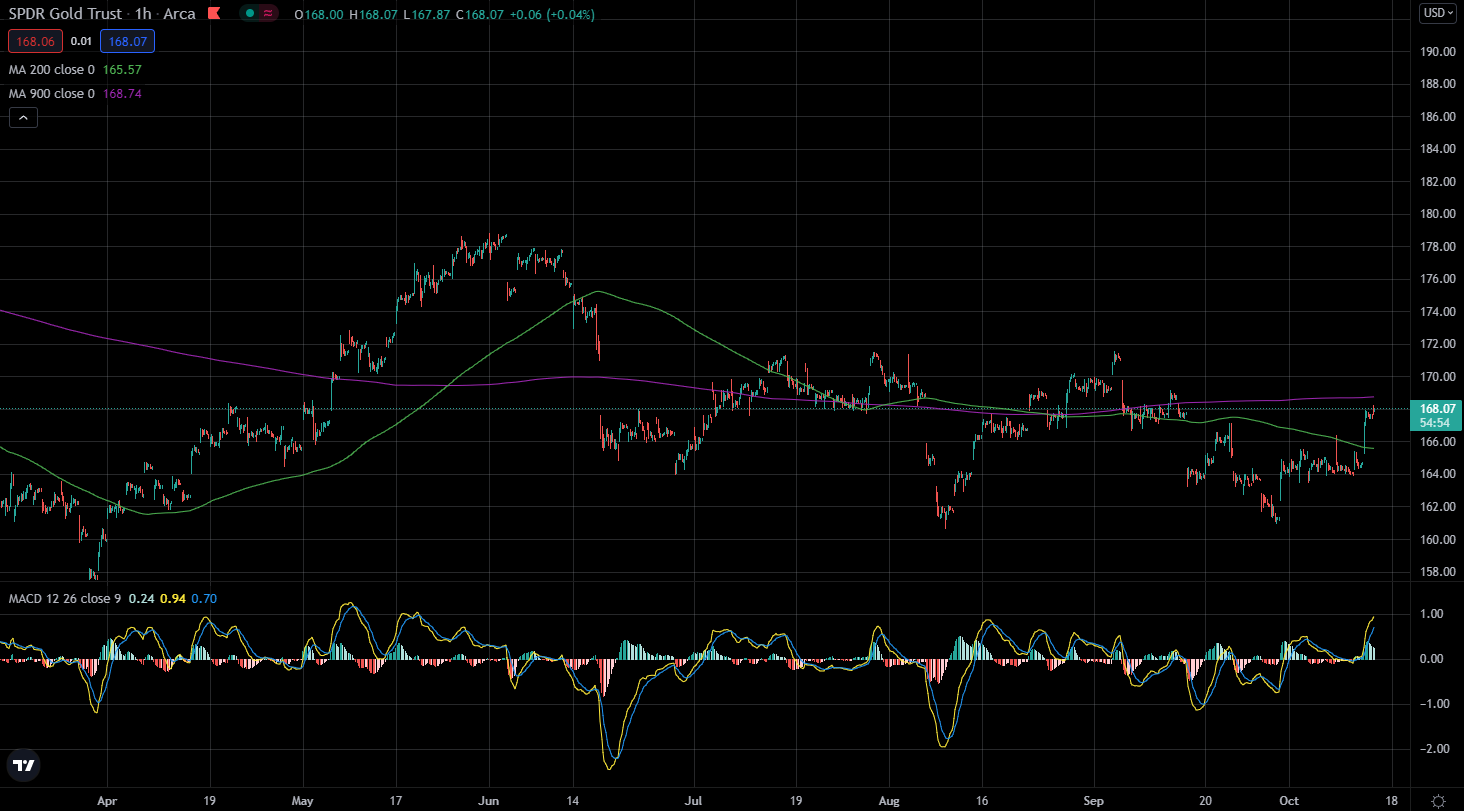This screenshot has height=811, width=1464.
Task: Click the 160.00 price axis label
Action: (x=1436, y=540)
